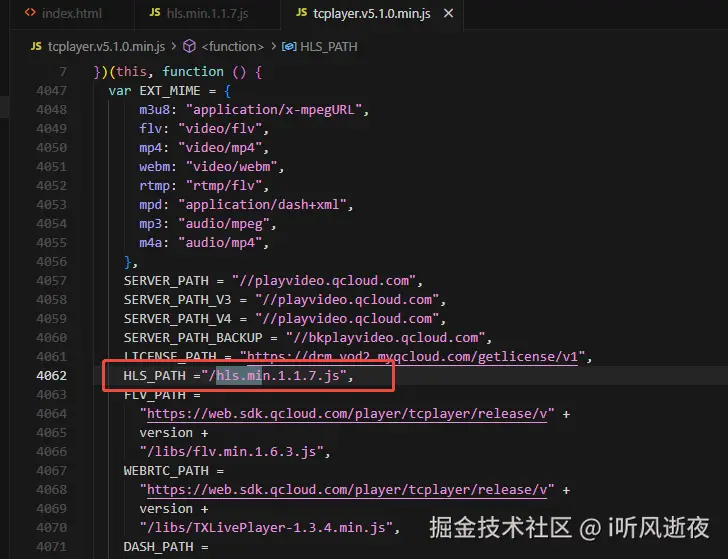Open the HLS_PATH breadcrumb segment
The height and width of the screenshot is (559, 728).
pos(329,46)
